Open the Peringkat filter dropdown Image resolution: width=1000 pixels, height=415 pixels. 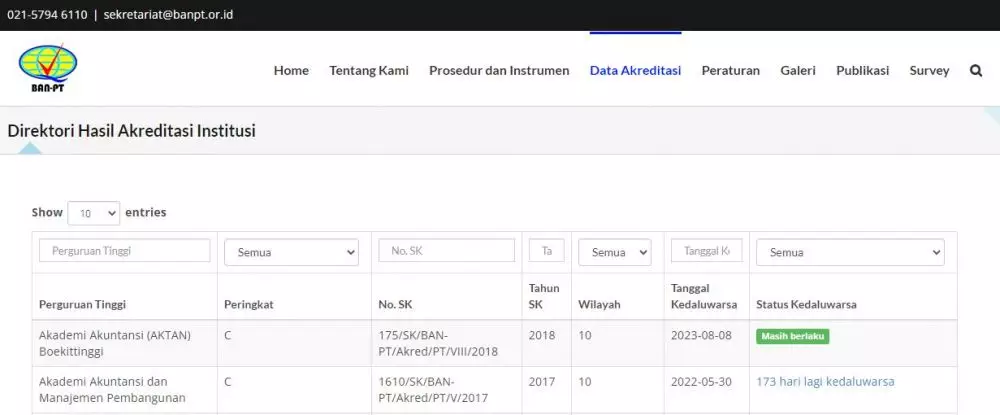point(291,253)
